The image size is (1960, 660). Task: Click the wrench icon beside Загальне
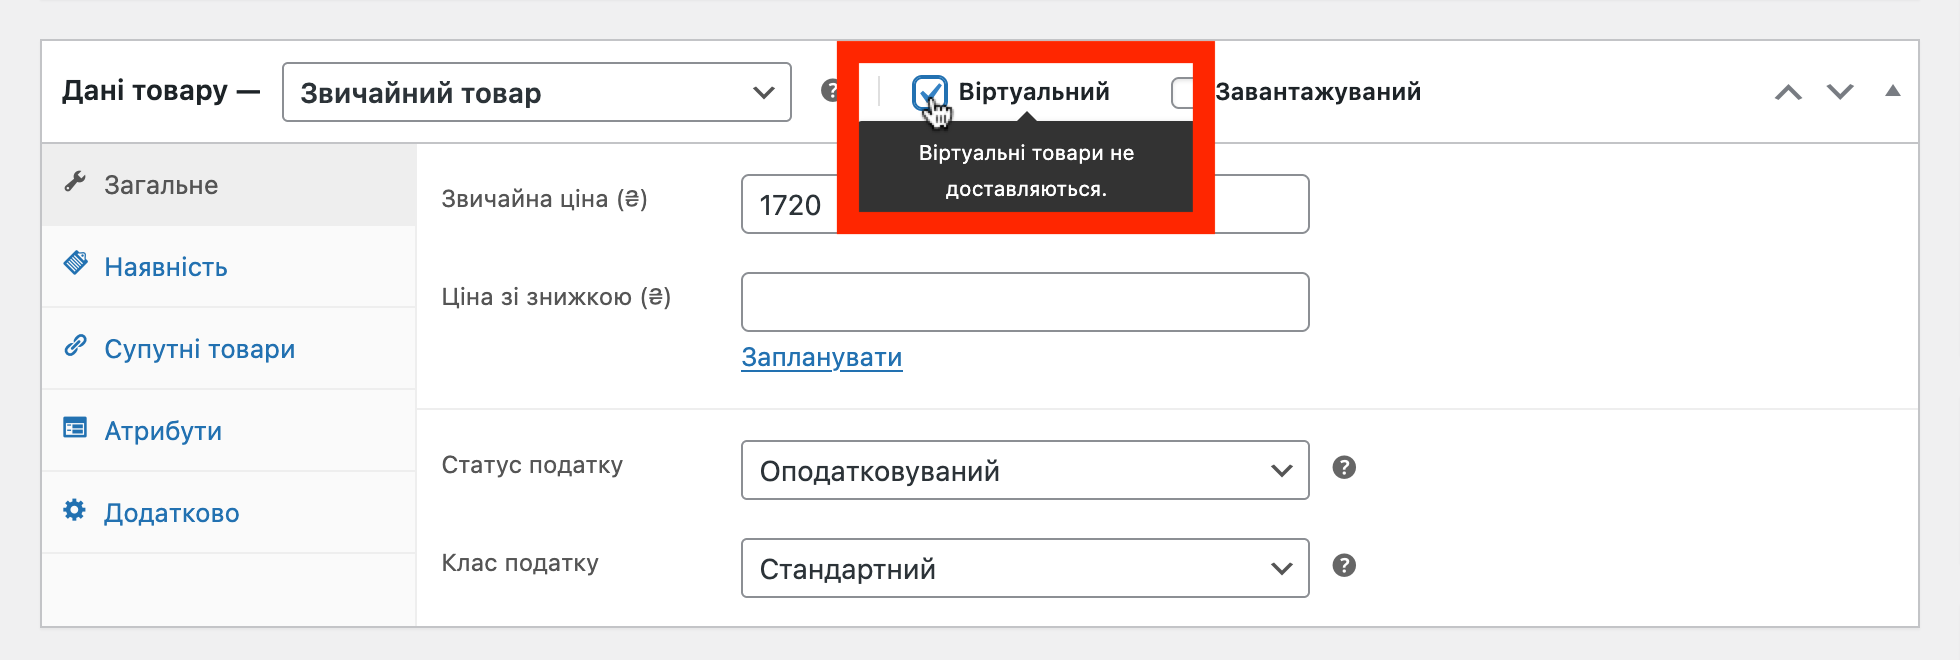coord(75,182)
